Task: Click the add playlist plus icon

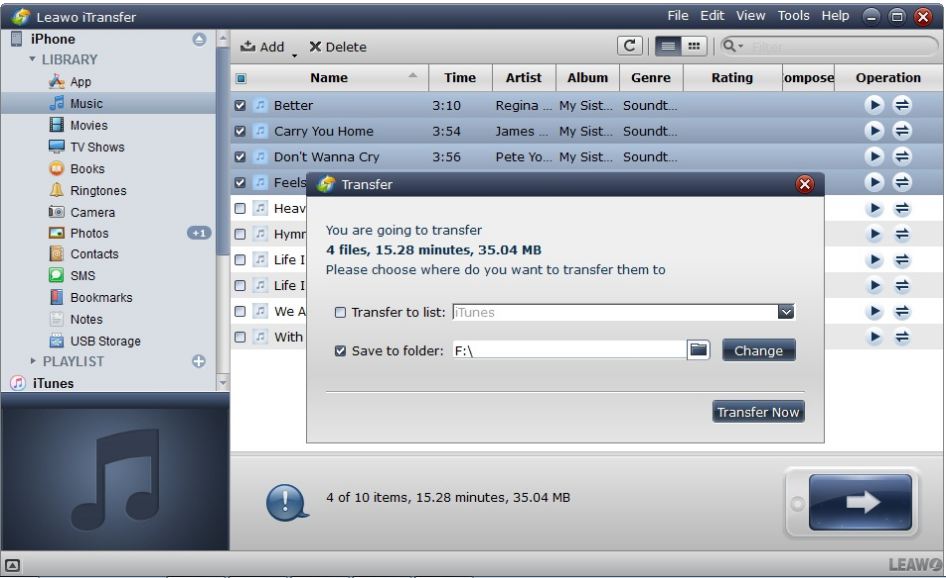Action: (198, 361)
